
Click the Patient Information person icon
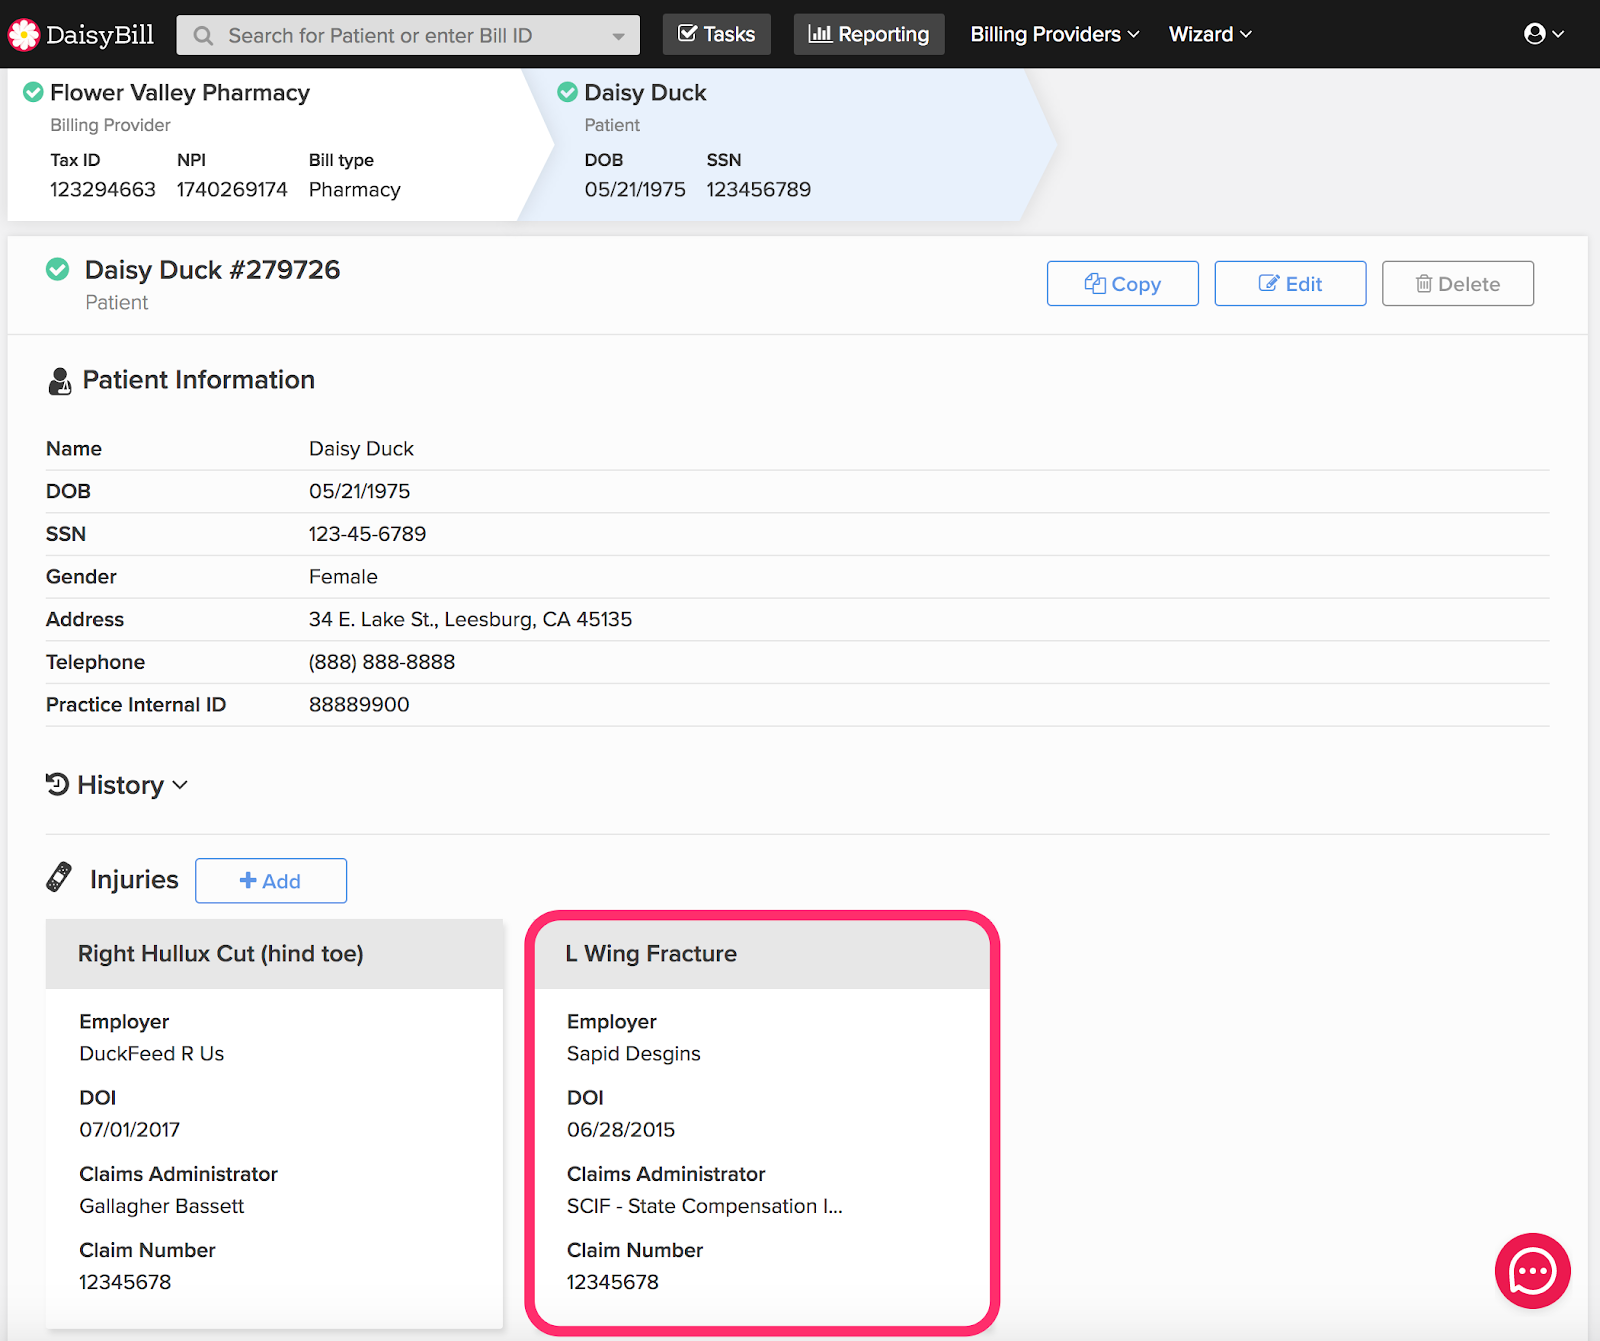(59, 381)
